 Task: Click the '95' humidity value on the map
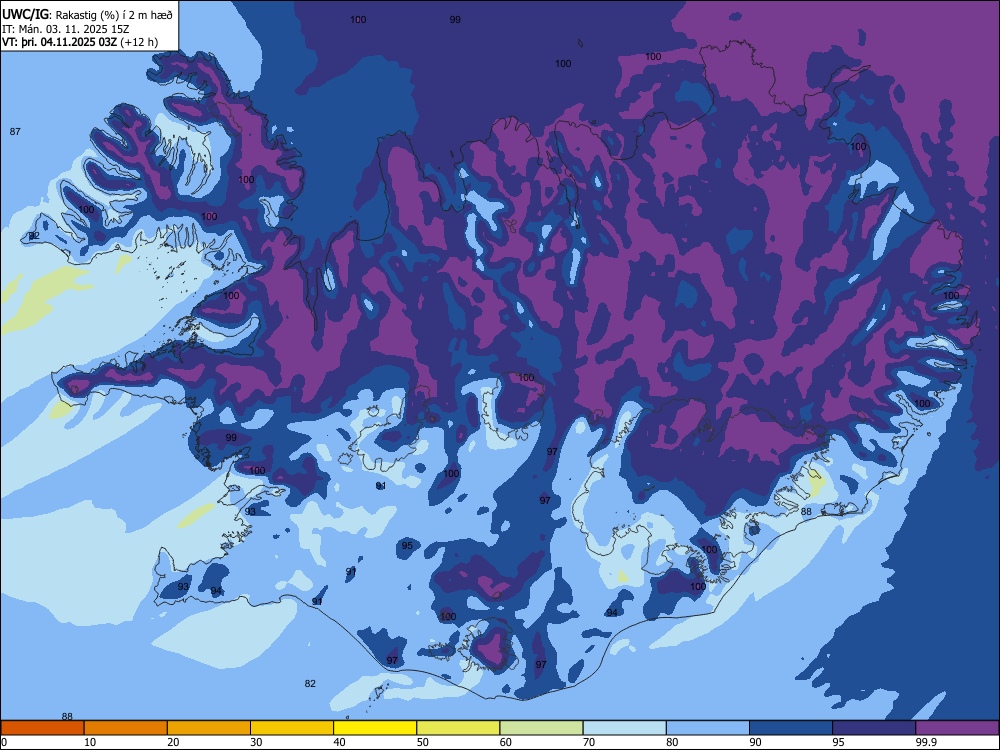(407, 545)
